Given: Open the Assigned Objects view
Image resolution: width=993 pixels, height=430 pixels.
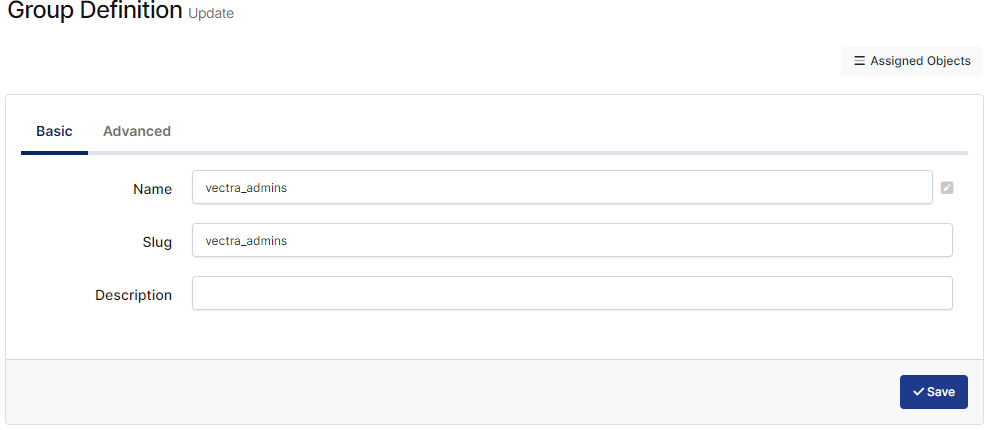Looking at the screenshot, I should click(x=911, y=61).
